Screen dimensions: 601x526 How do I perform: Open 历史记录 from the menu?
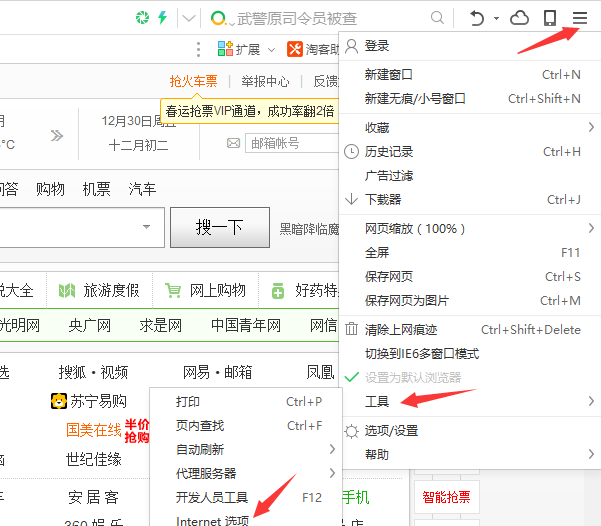click(470, 151)
